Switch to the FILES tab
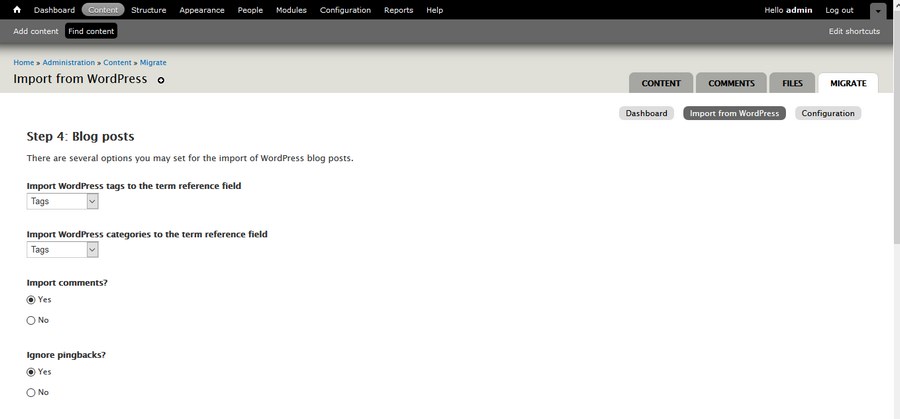Viewport: 900px width, 419px height. point(793,83)
